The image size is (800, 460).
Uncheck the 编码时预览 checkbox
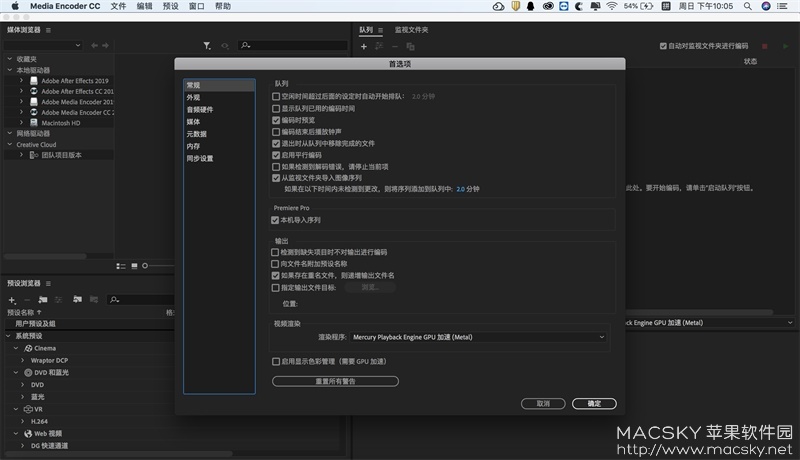click(276, 120)
